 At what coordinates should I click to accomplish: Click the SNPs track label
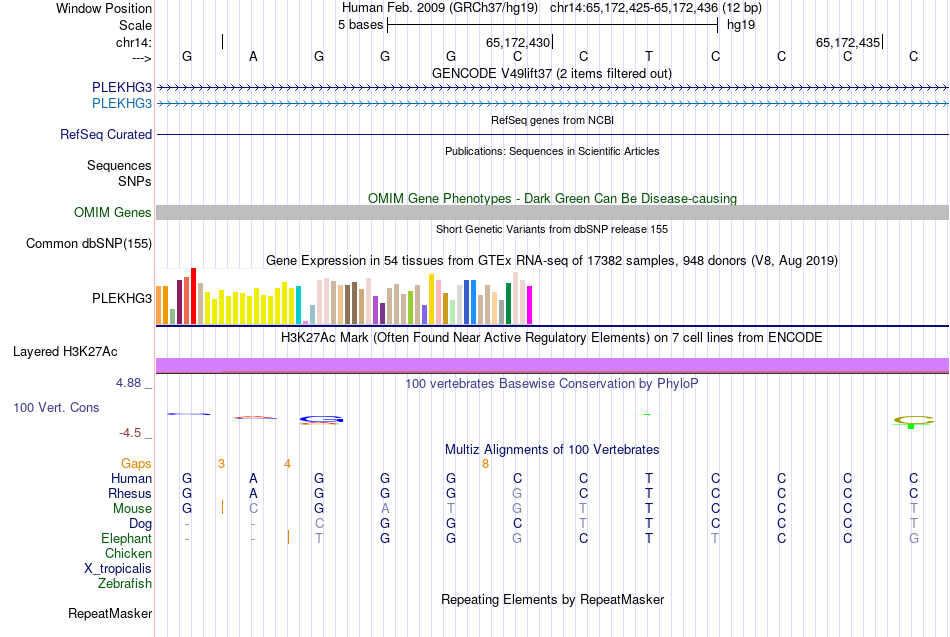(x=135, y=181)
